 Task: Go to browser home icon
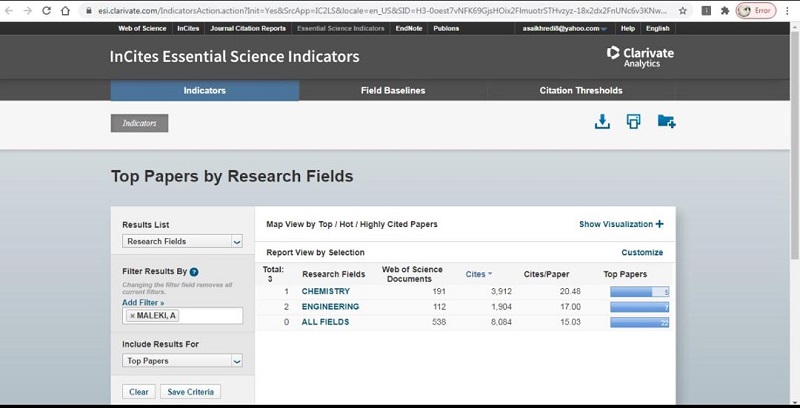pyautogui.click(x=65, y=11)
